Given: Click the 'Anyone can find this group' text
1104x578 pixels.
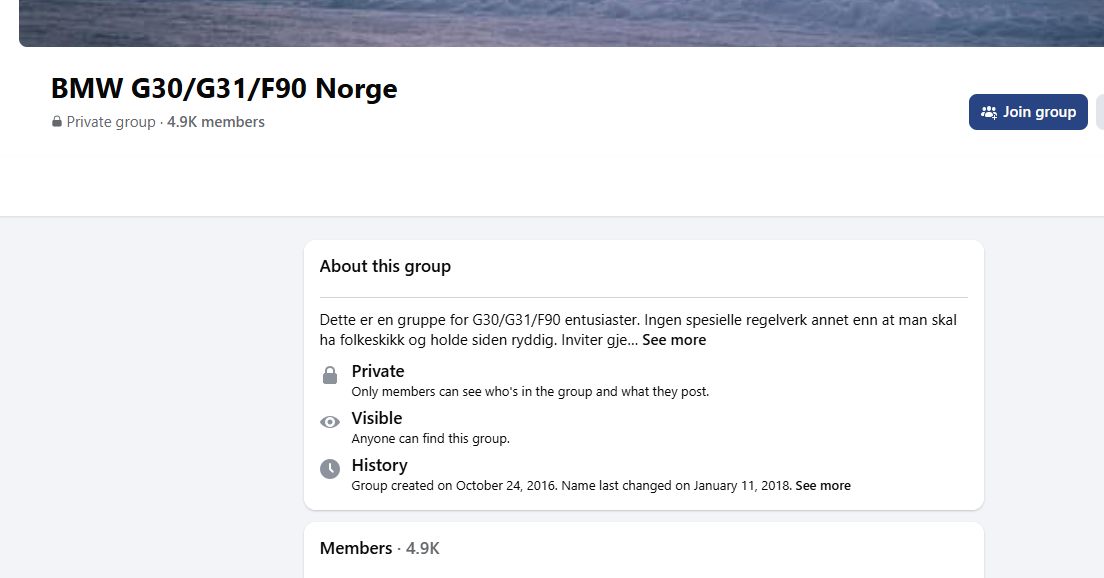Looking at the screenshot, I should pos(430,439).
